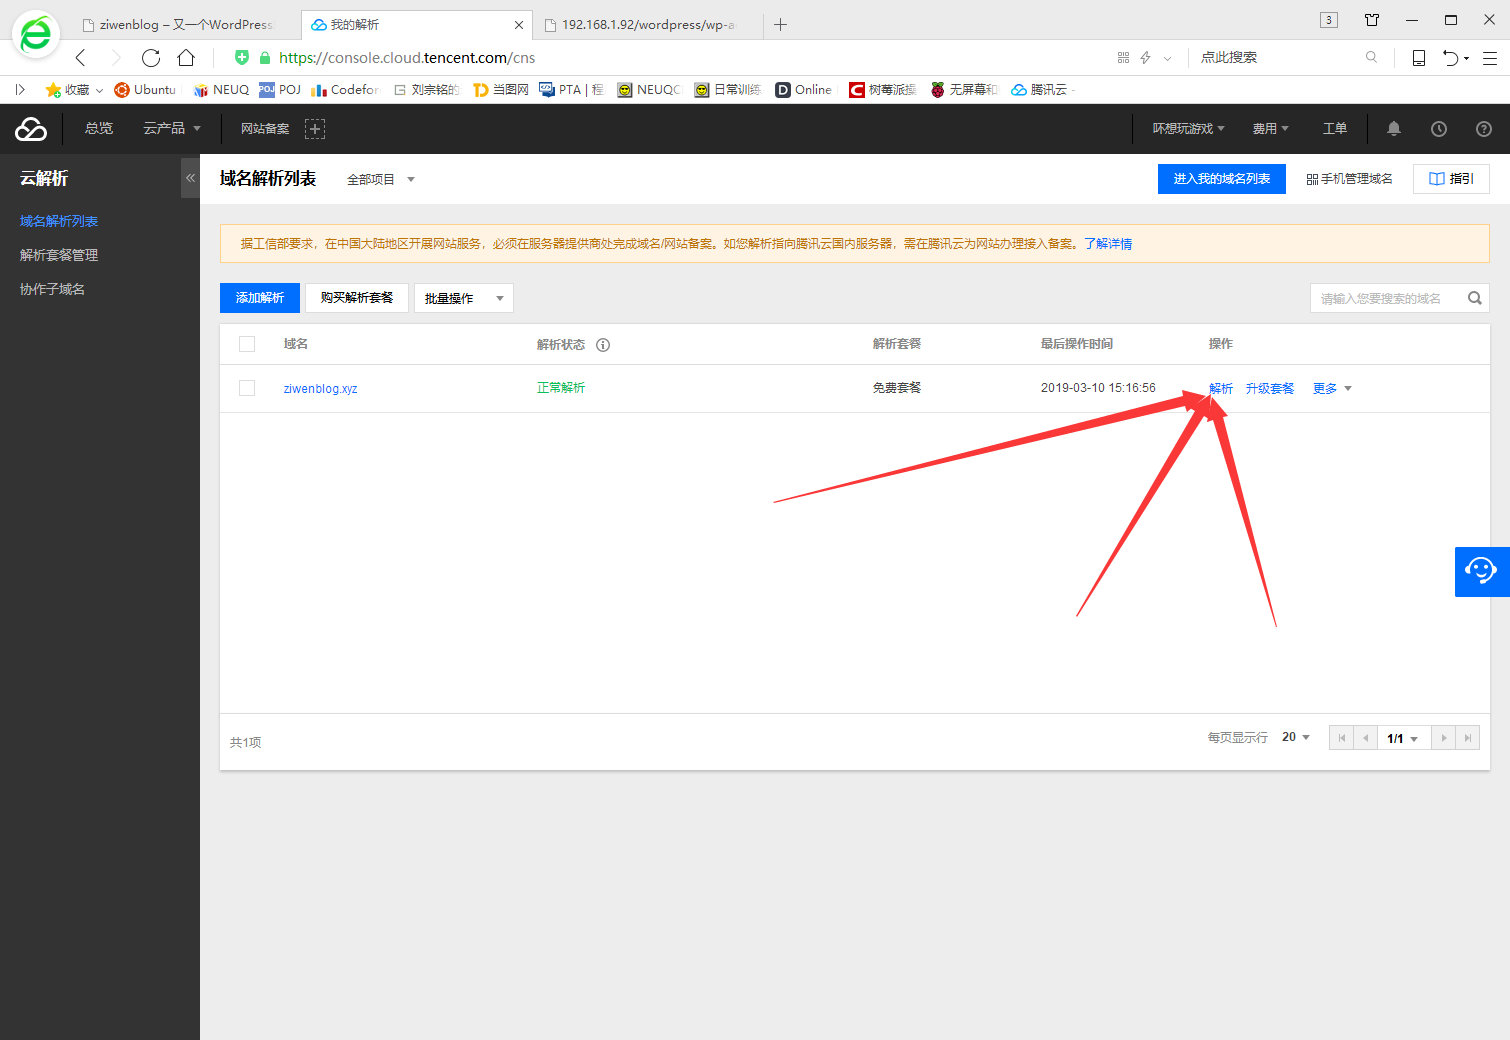Click the browser undo-close icon

pos(1451,58)
